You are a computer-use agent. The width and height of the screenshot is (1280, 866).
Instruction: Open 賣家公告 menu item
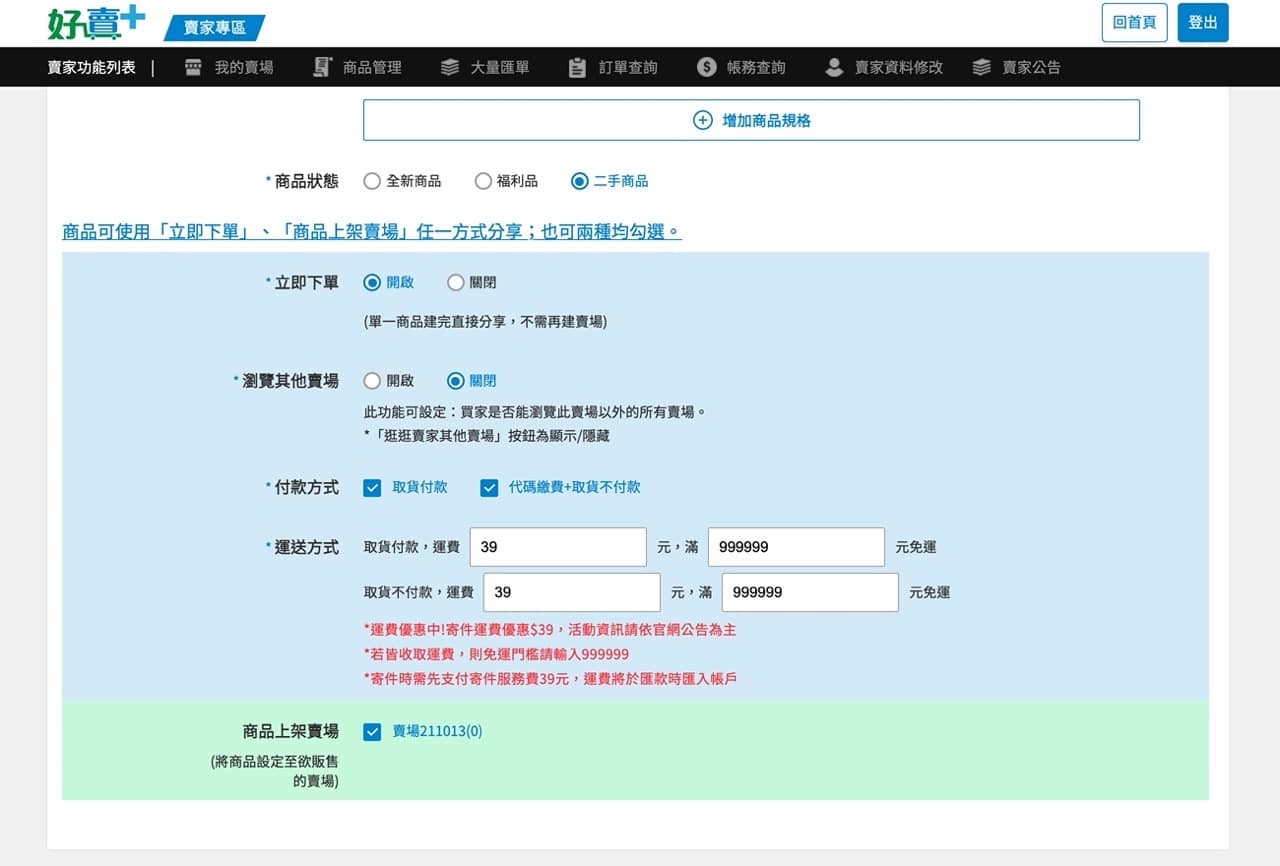click(1032, 67)
